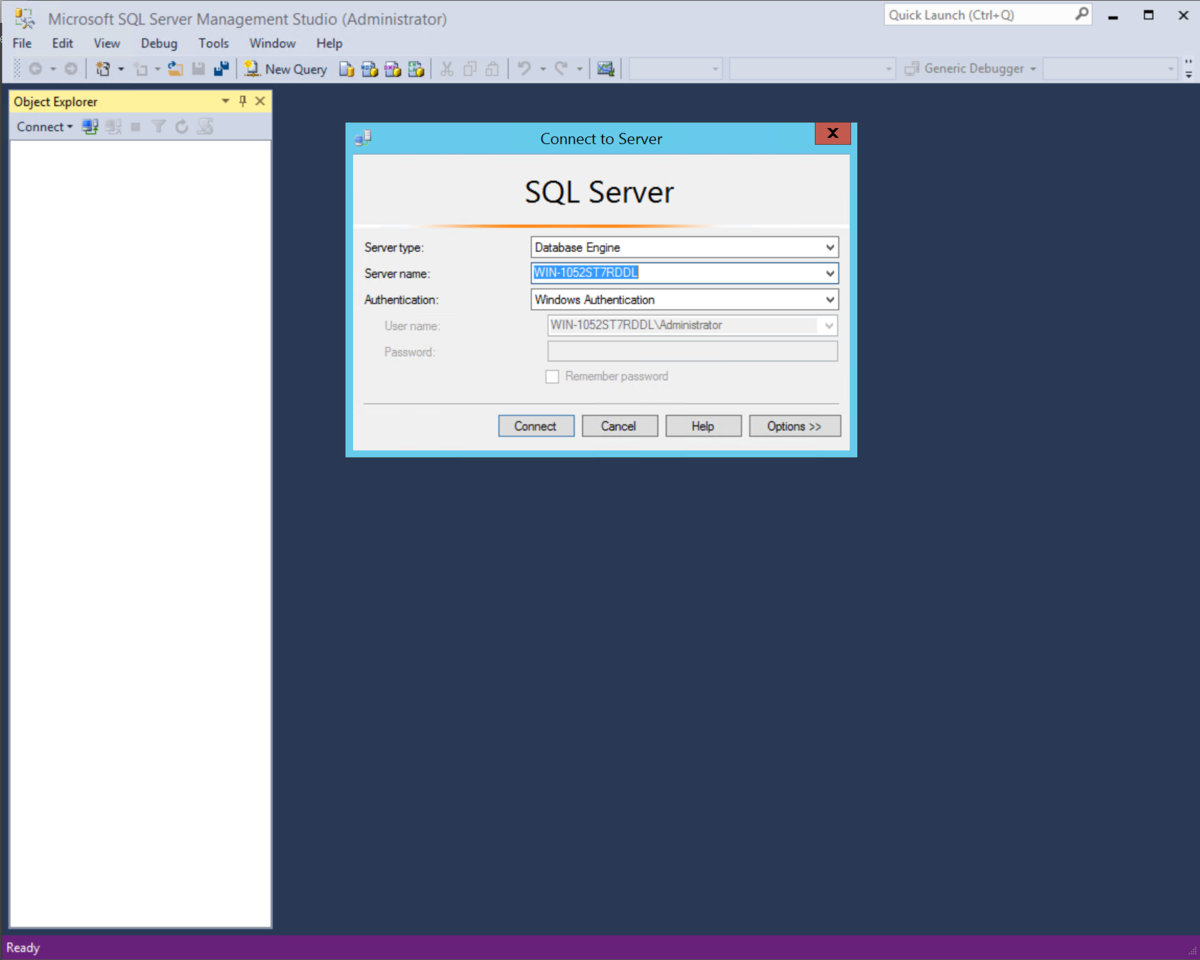Click Connect Object Explorer icon
This screenshot has width=1200, height=960.
click(90, 127)
